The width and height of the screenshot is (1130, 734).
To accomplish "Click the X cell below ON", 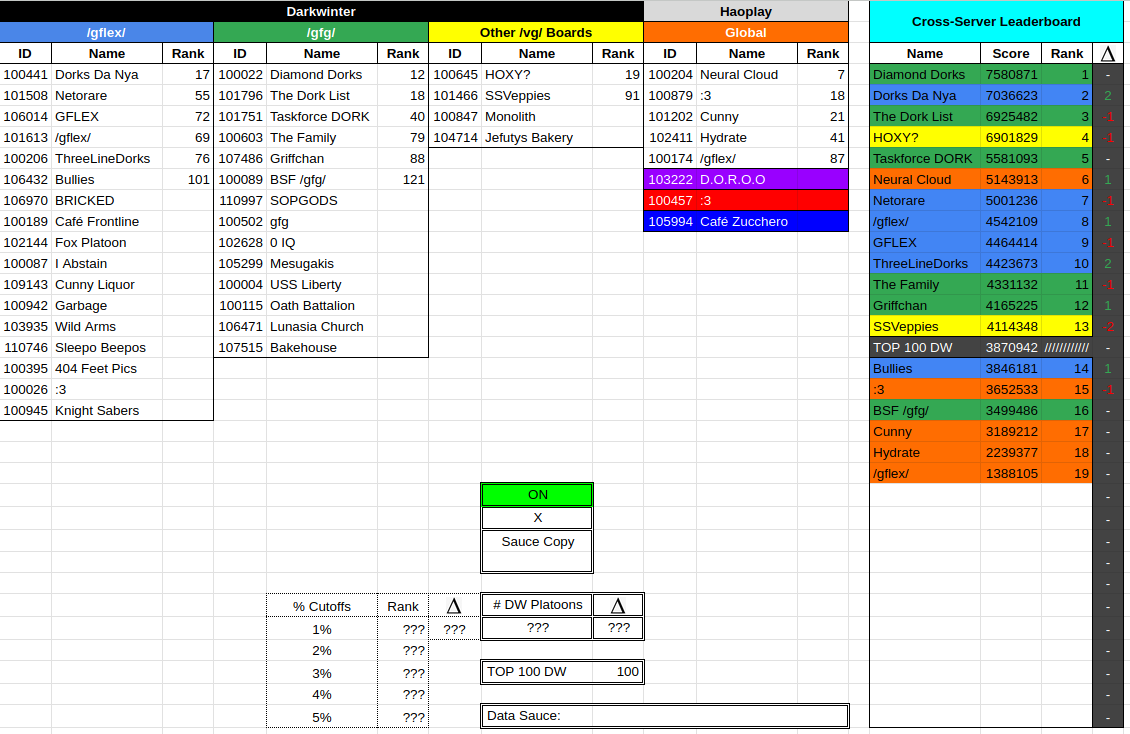I will click(537, 518).
